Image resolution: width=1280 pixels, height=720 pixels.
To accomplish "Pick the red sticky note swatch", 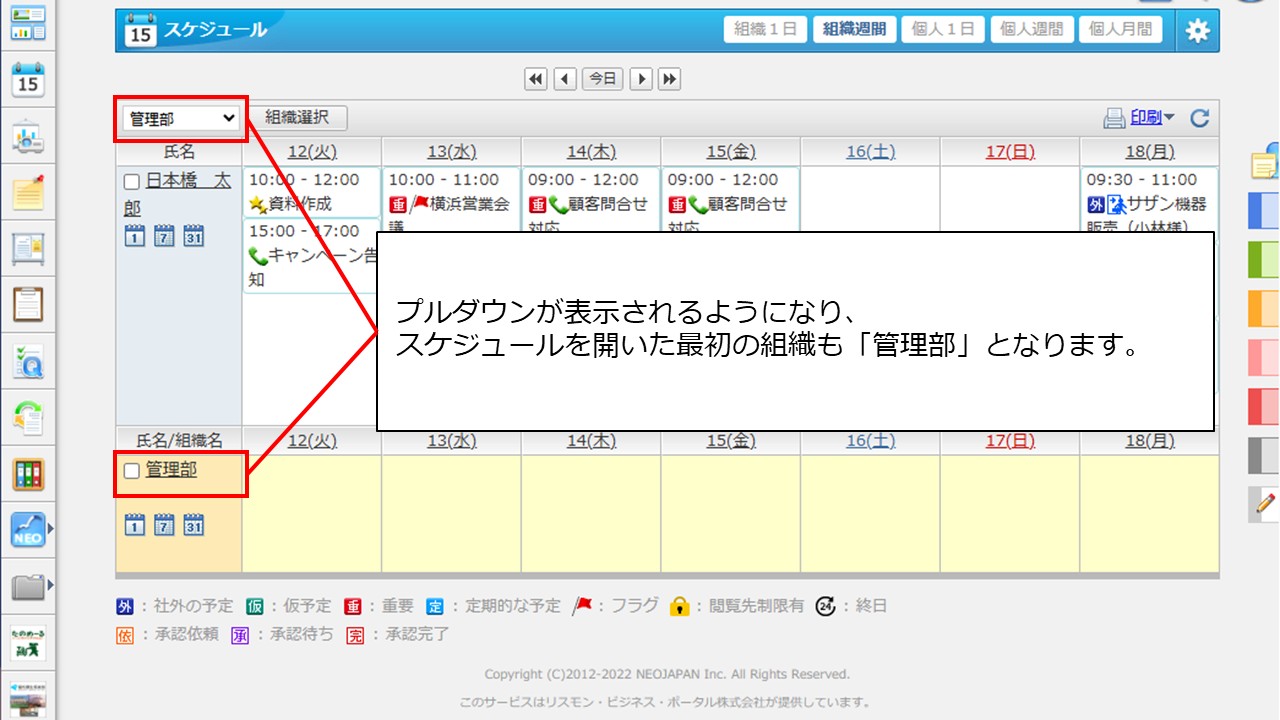I will [x=1265, y=406].
